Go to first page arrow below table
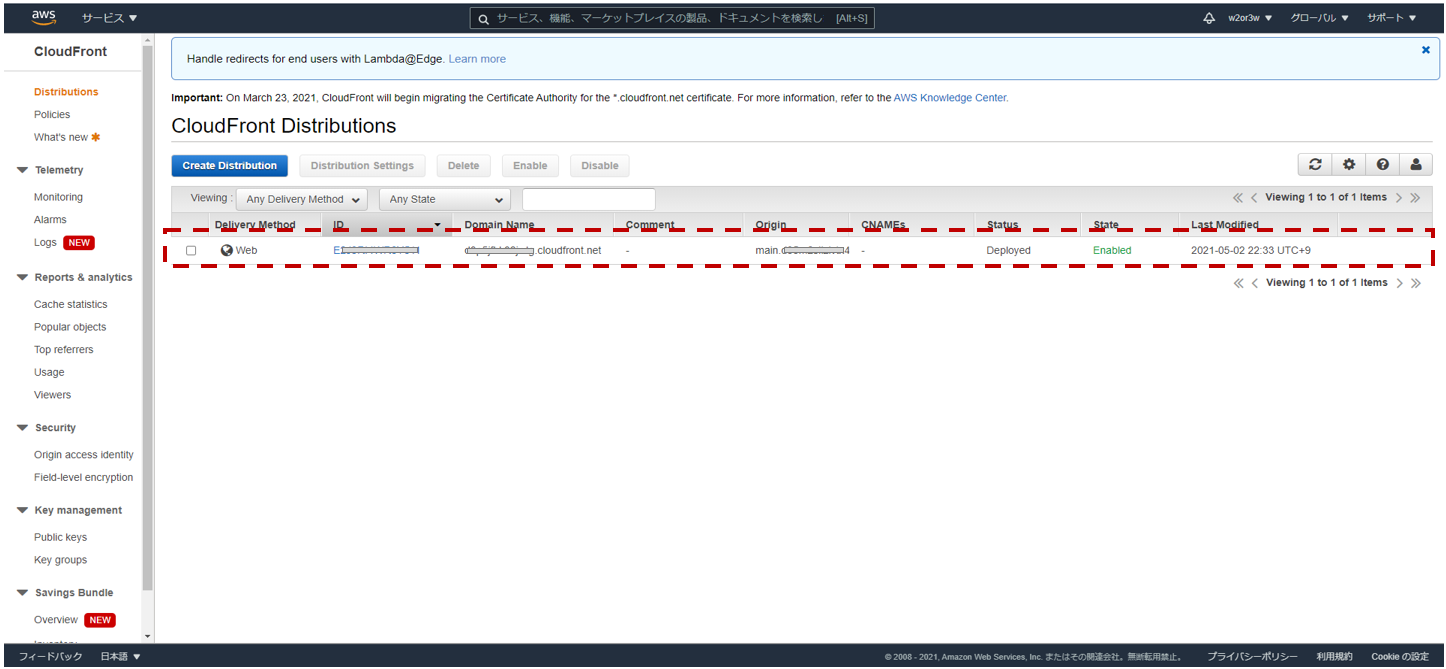1446x669 pixels. [1238, 283]
